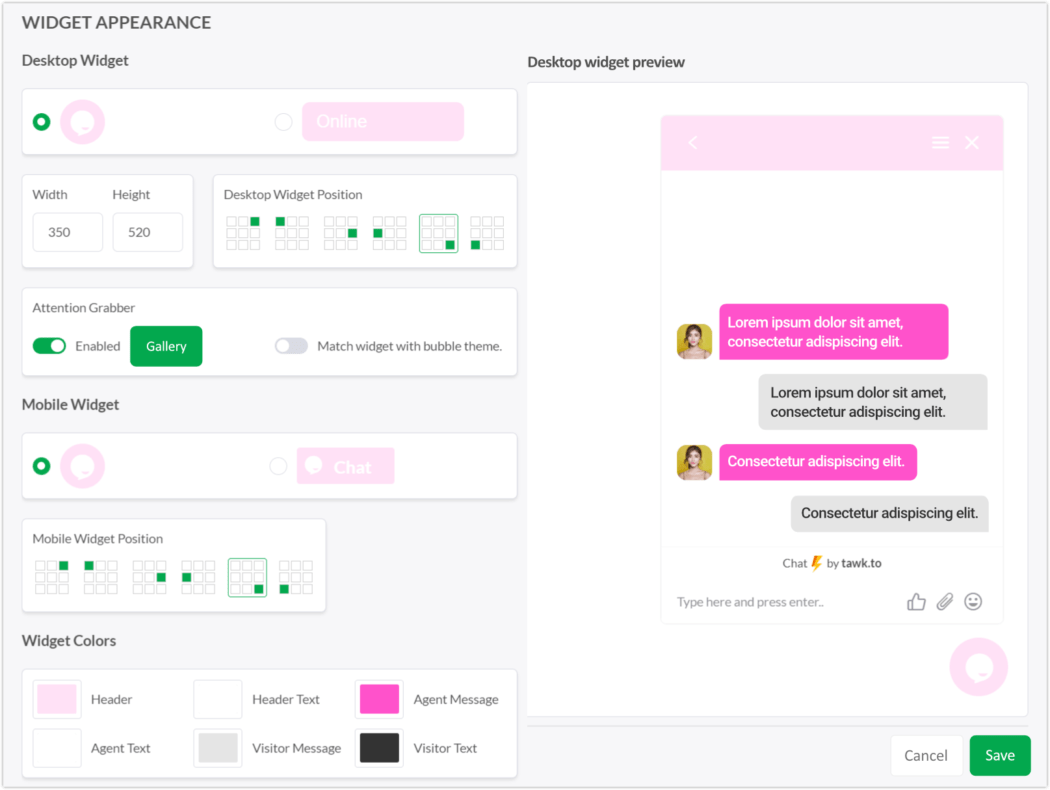
Task: Click the mobile Chat bar widget style
Action: [346, 466]
